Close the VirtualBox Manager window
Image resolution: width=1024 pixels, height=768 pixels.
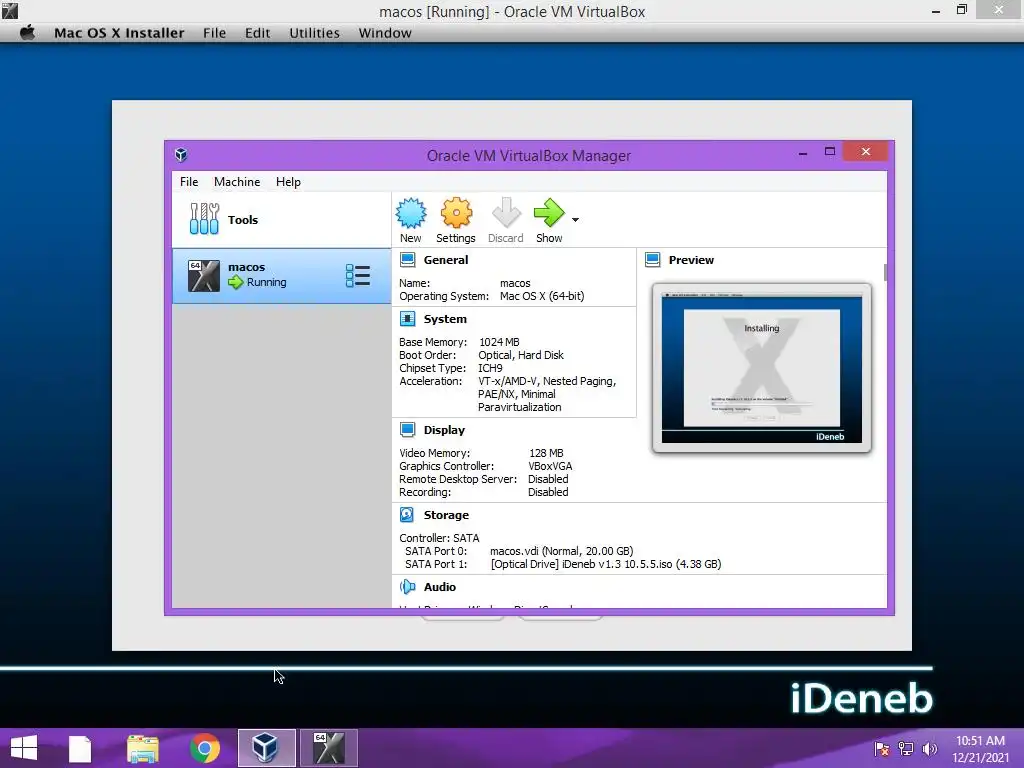865,152
